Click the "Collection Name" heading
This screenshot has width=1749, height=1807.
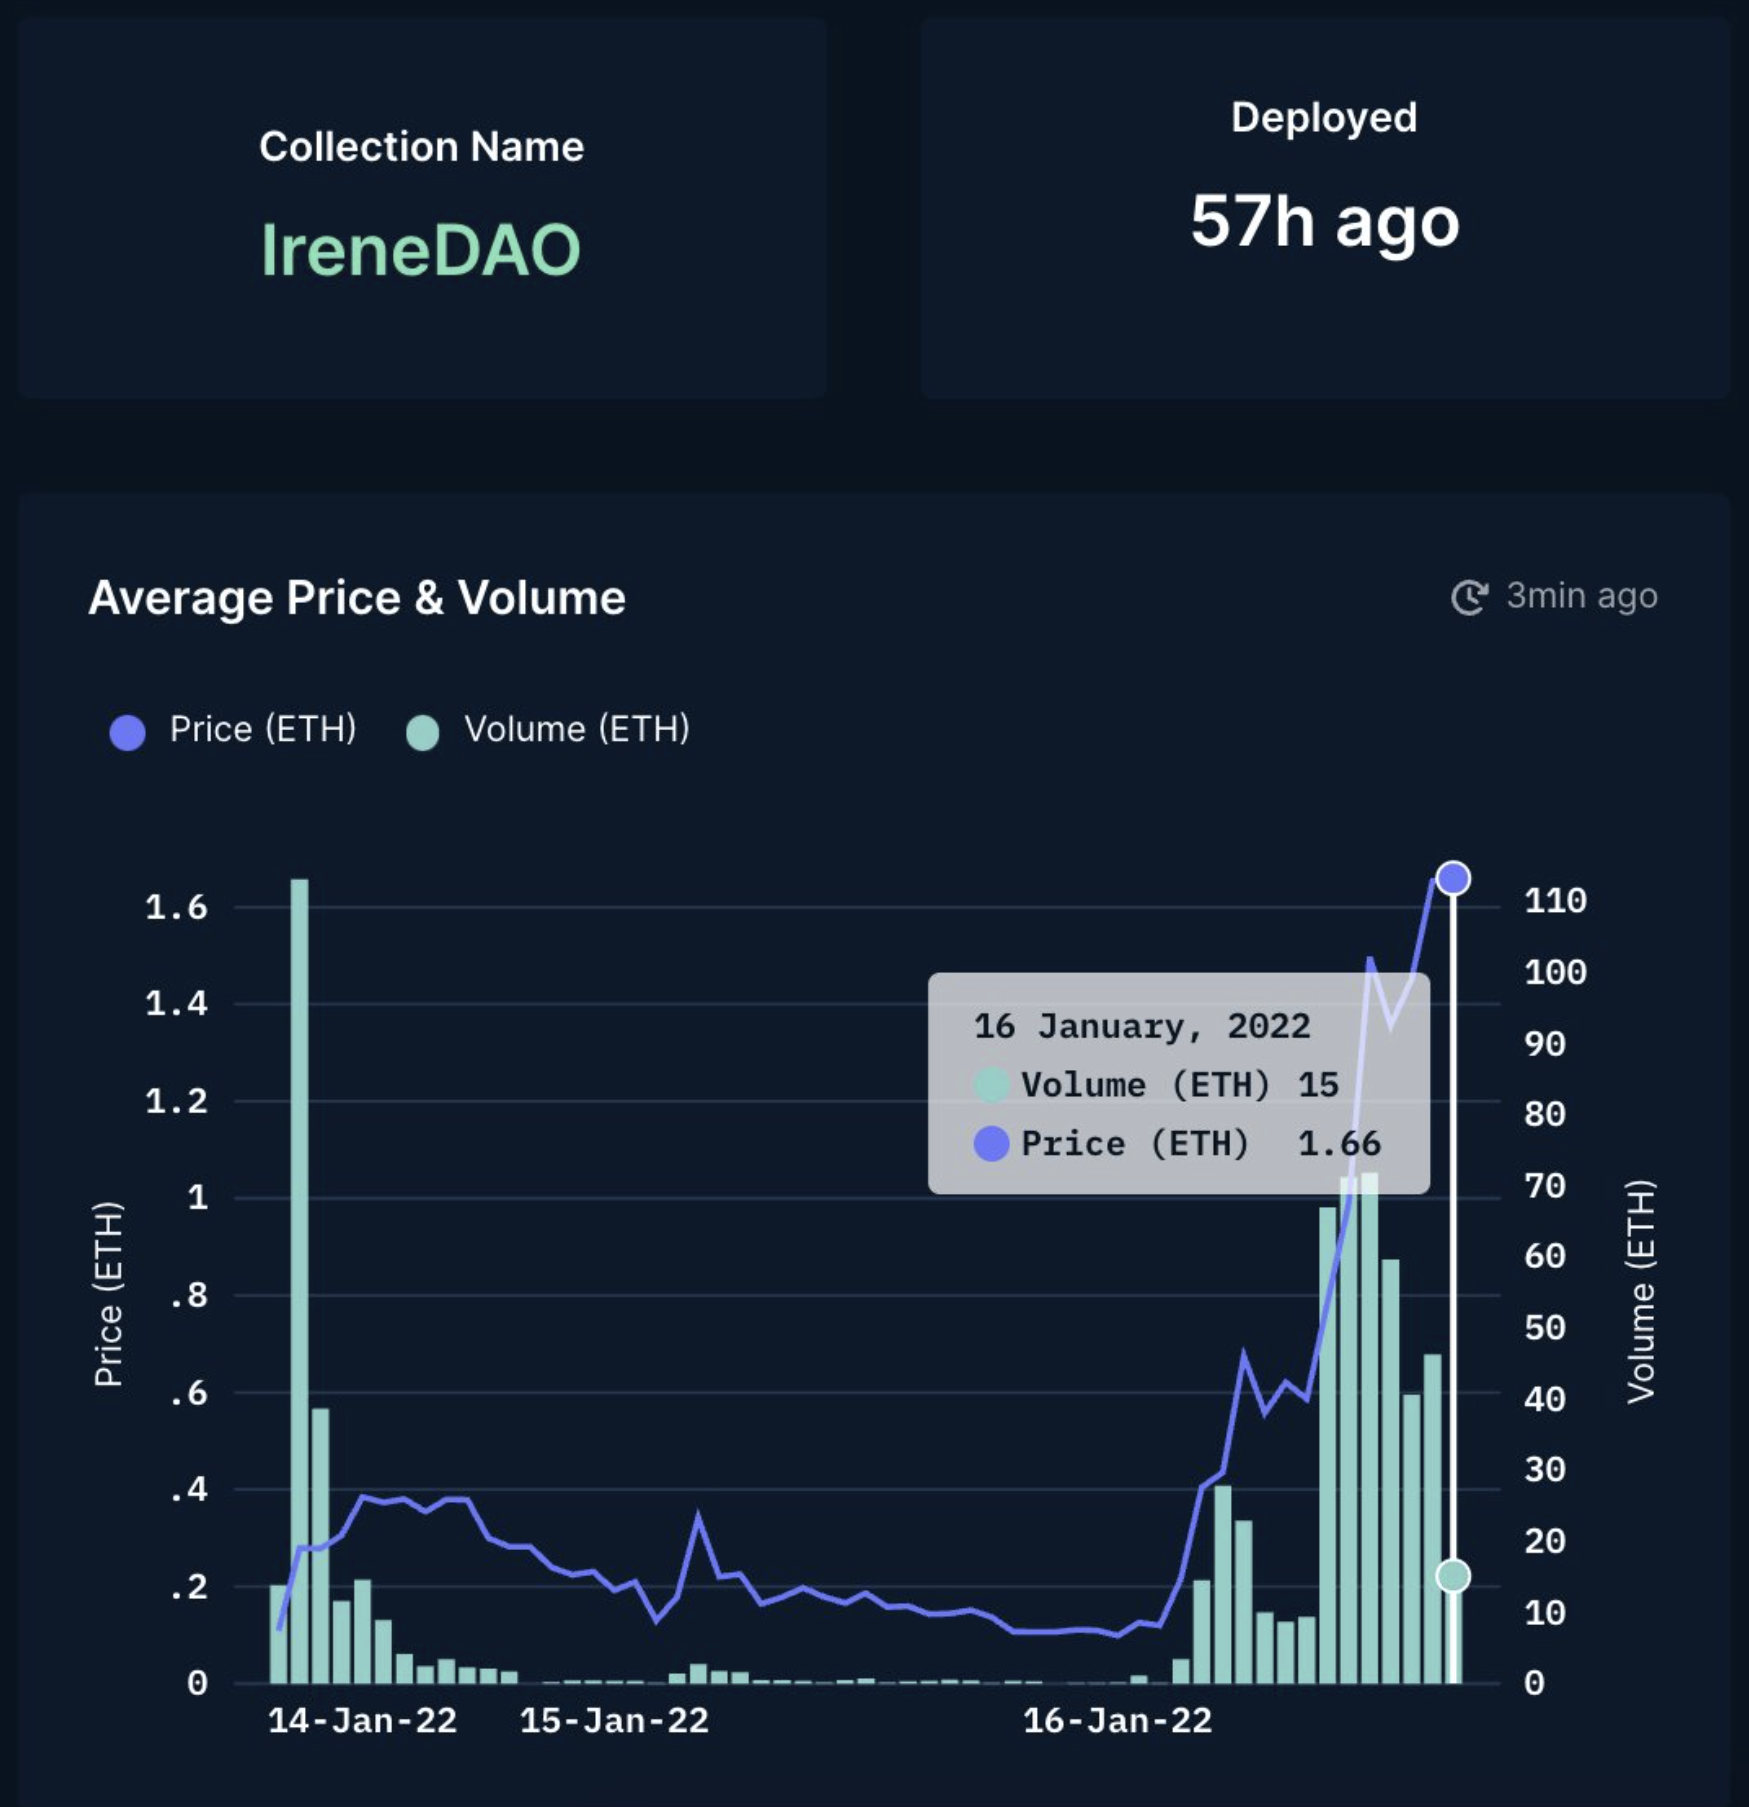tap(421, 147)
